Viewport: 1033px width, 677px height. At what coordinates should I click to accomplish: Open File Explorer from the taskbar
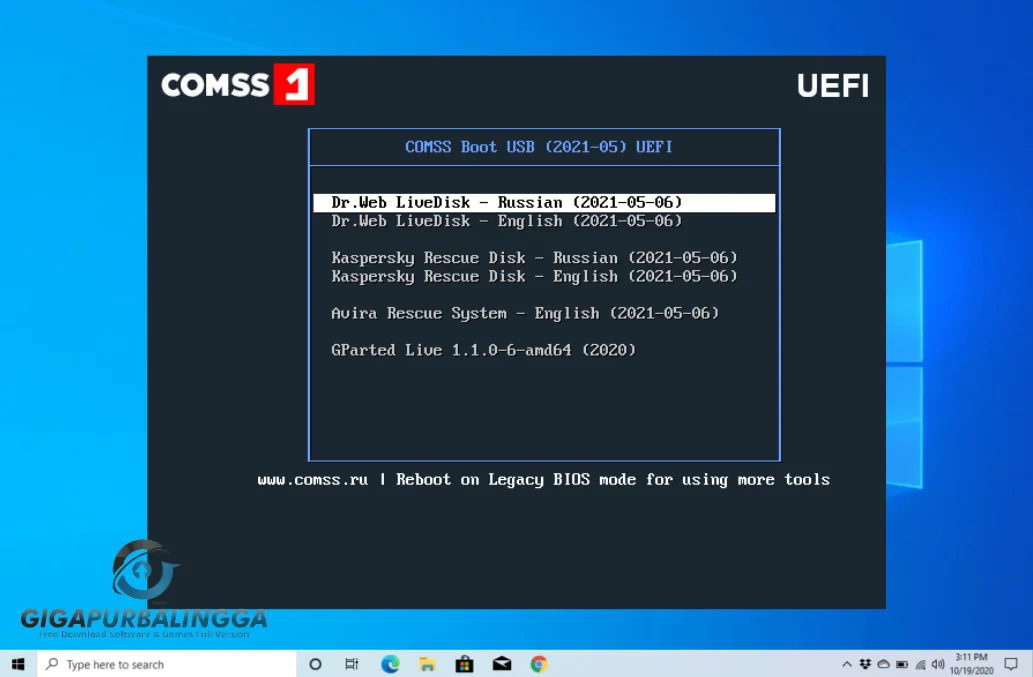pos(427,664)
